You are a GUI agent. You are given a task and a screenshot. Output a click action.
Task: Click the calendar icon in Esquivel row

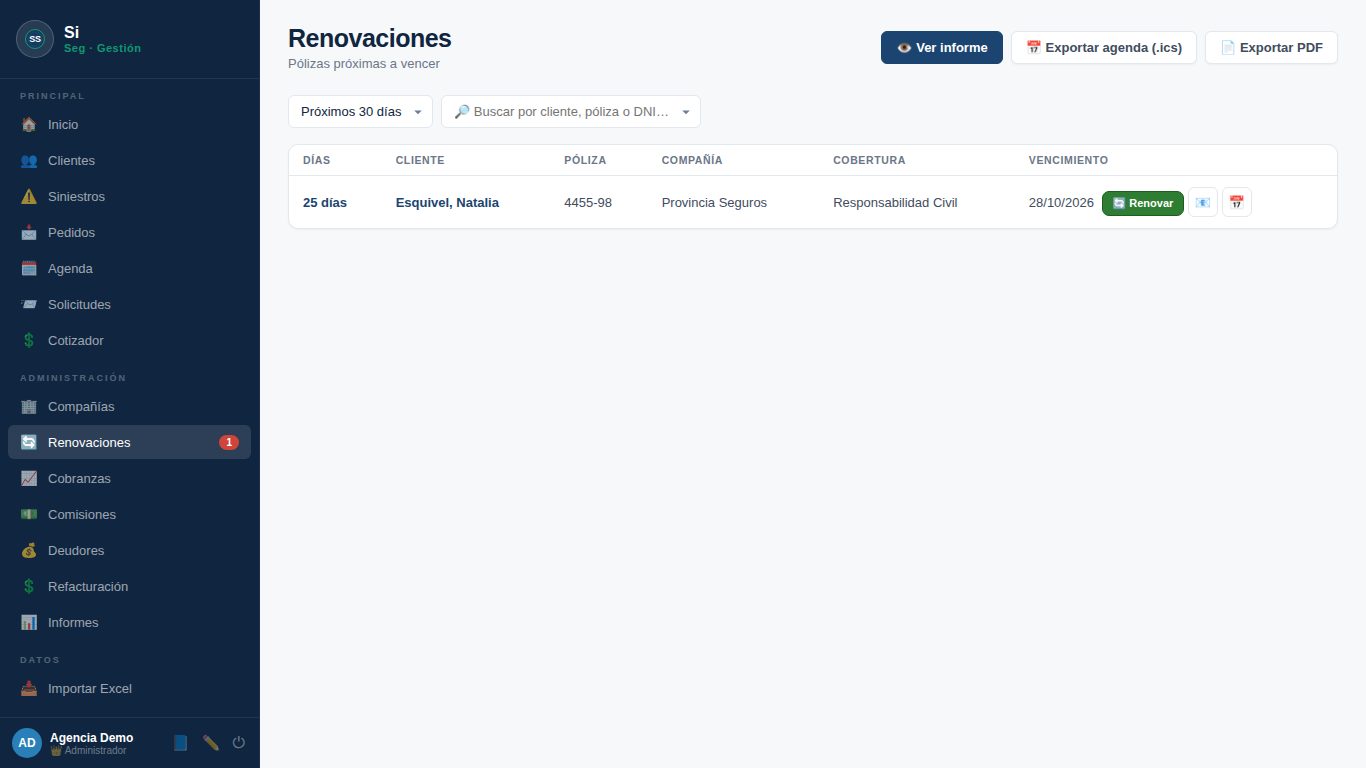click(1237, 202)
